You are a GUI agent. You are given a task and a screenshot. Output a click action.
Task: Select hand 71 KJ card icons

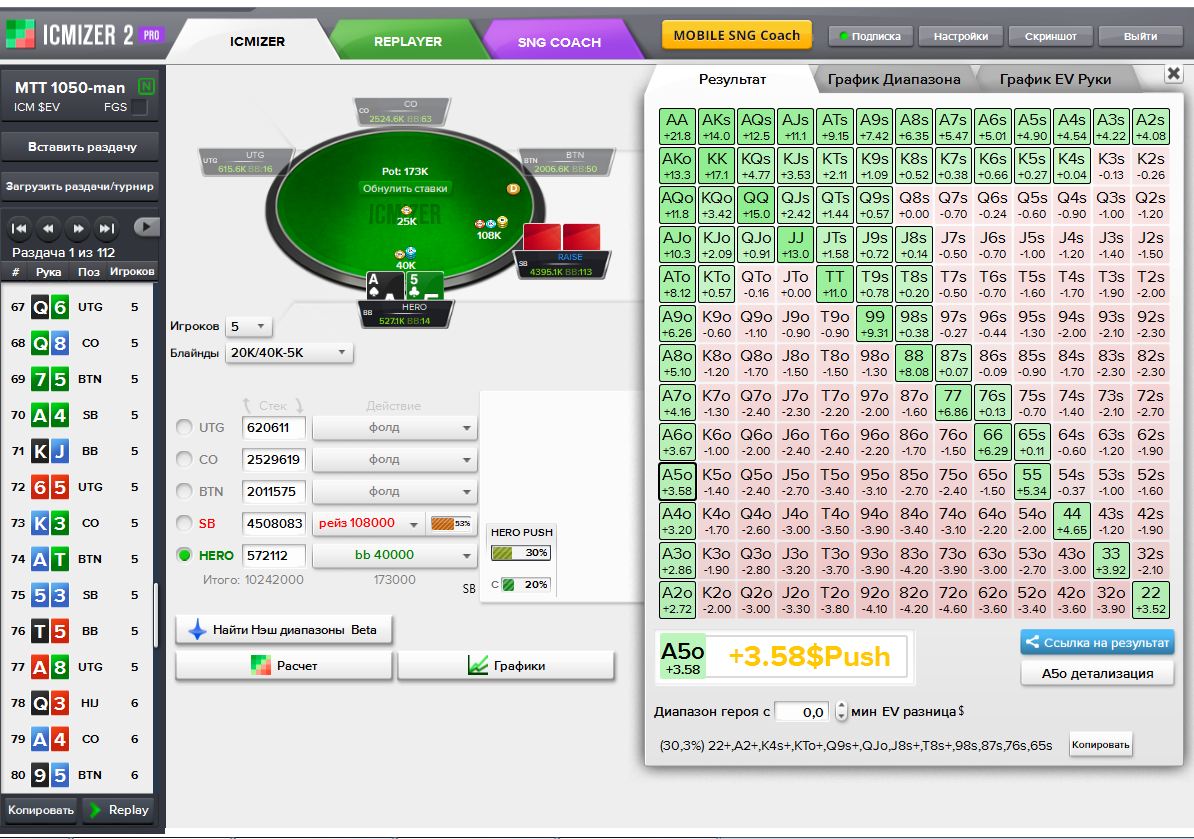[x=49, y=451]
